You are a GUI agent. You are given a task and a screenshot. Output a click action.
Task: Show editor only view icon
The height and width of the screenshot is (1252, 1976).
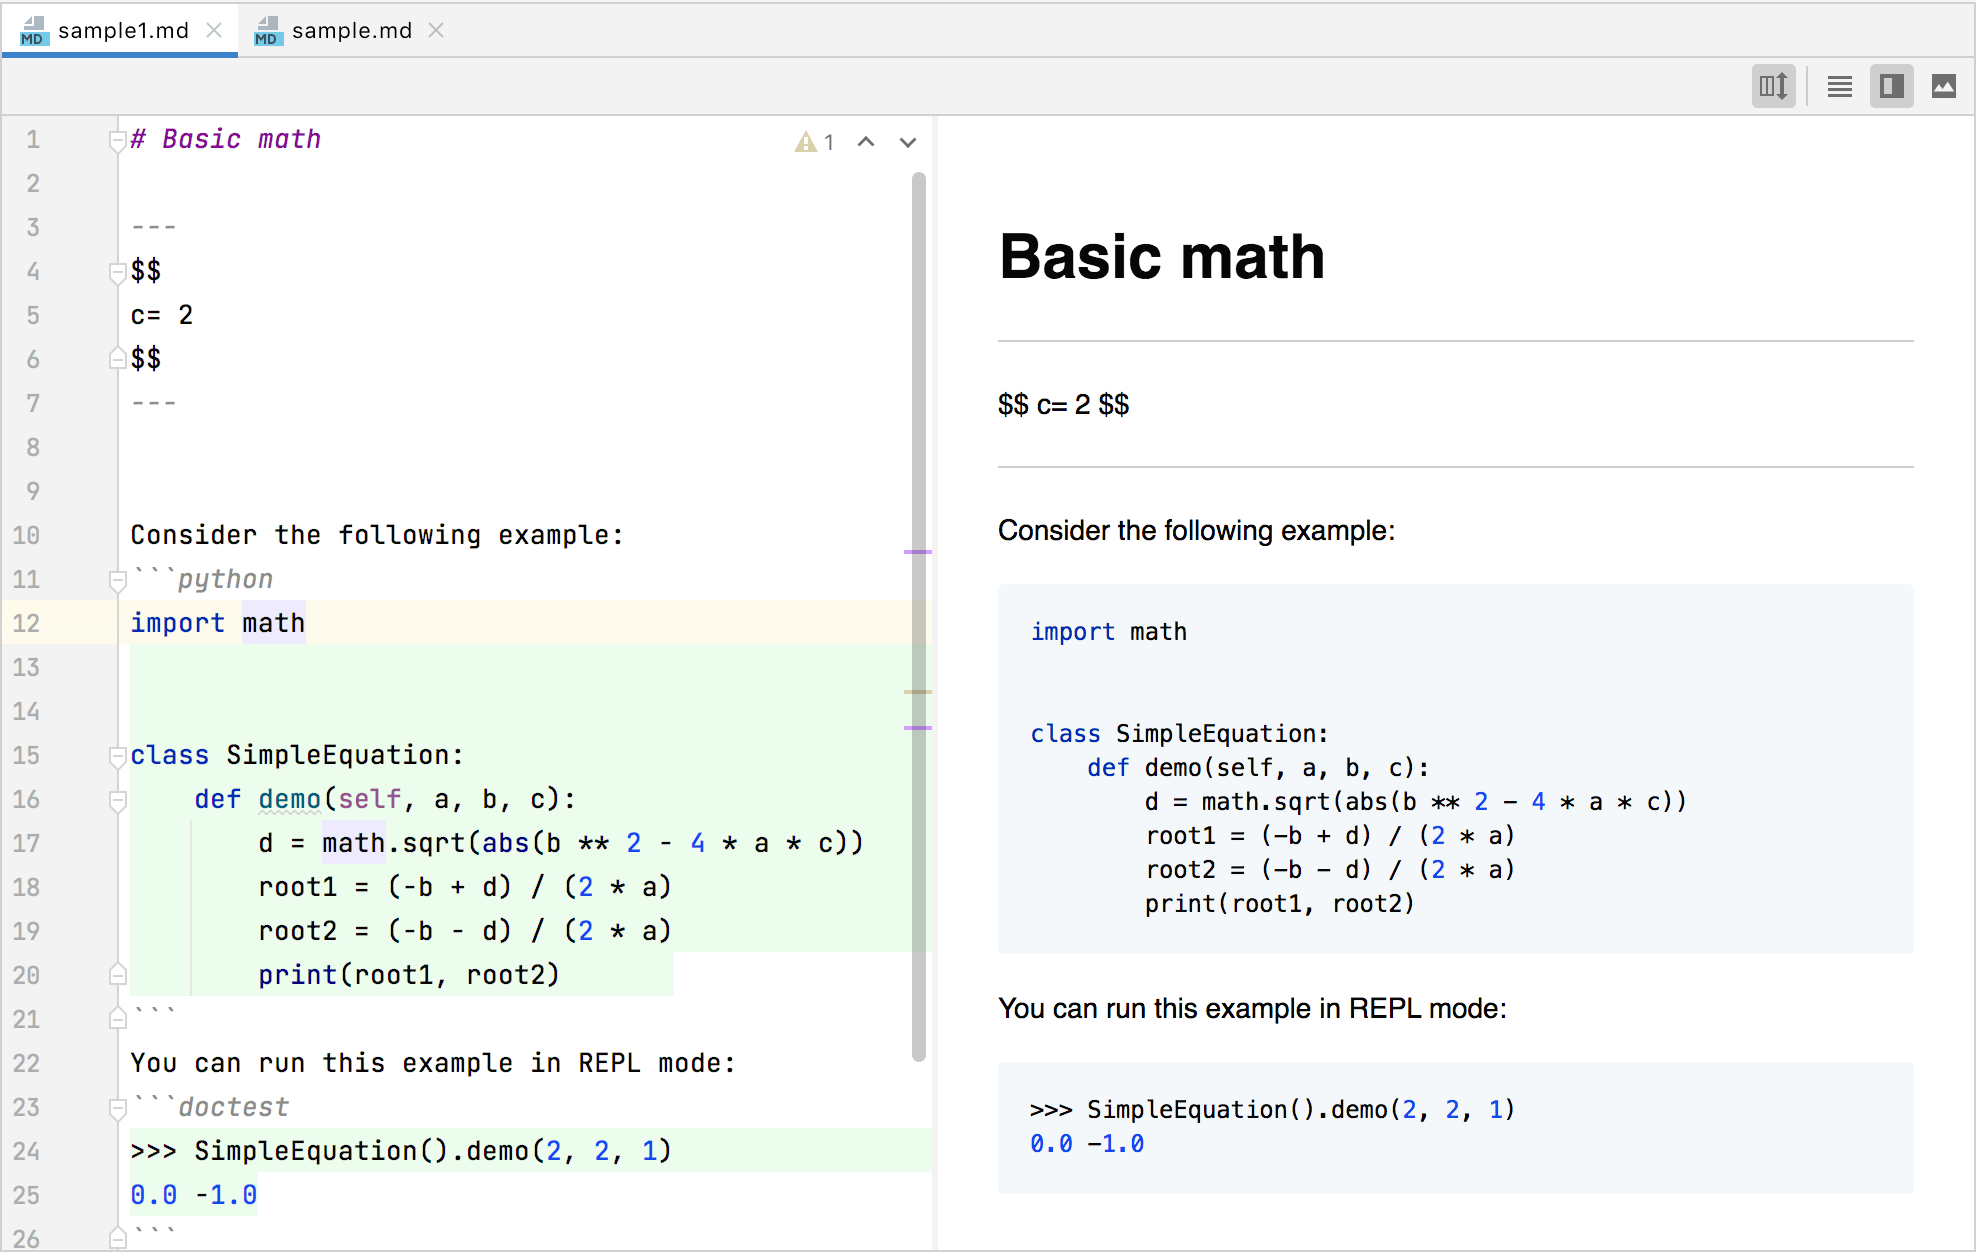pos(1839,87)
